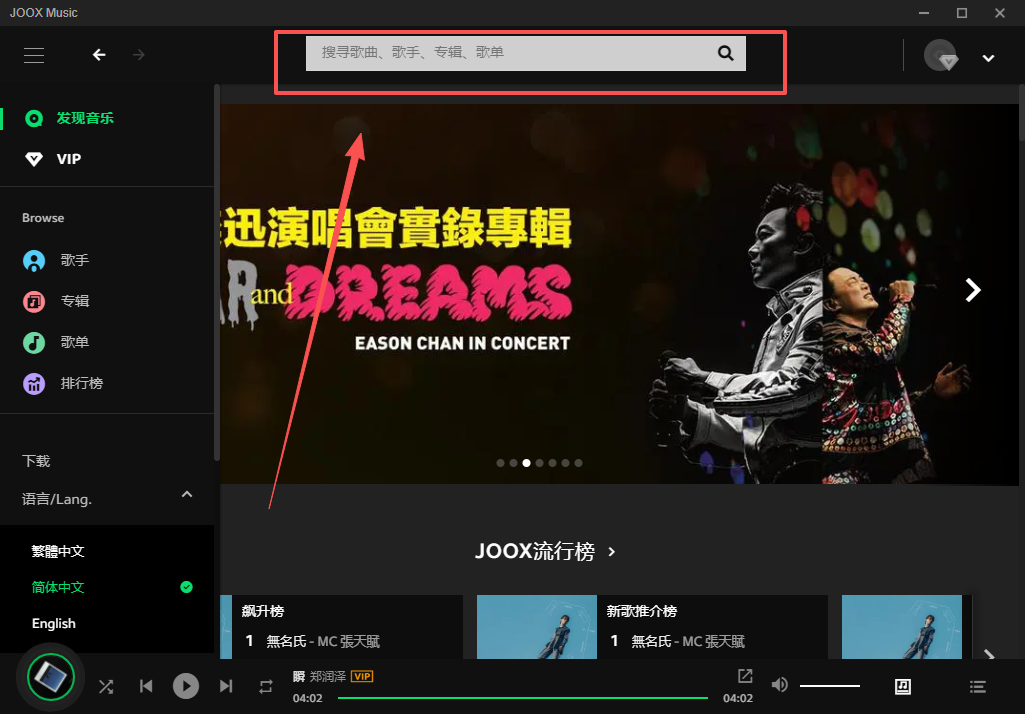Select 繁體中文 language
The height and width of the screenshot is (714, 1025).
[58, 551]
